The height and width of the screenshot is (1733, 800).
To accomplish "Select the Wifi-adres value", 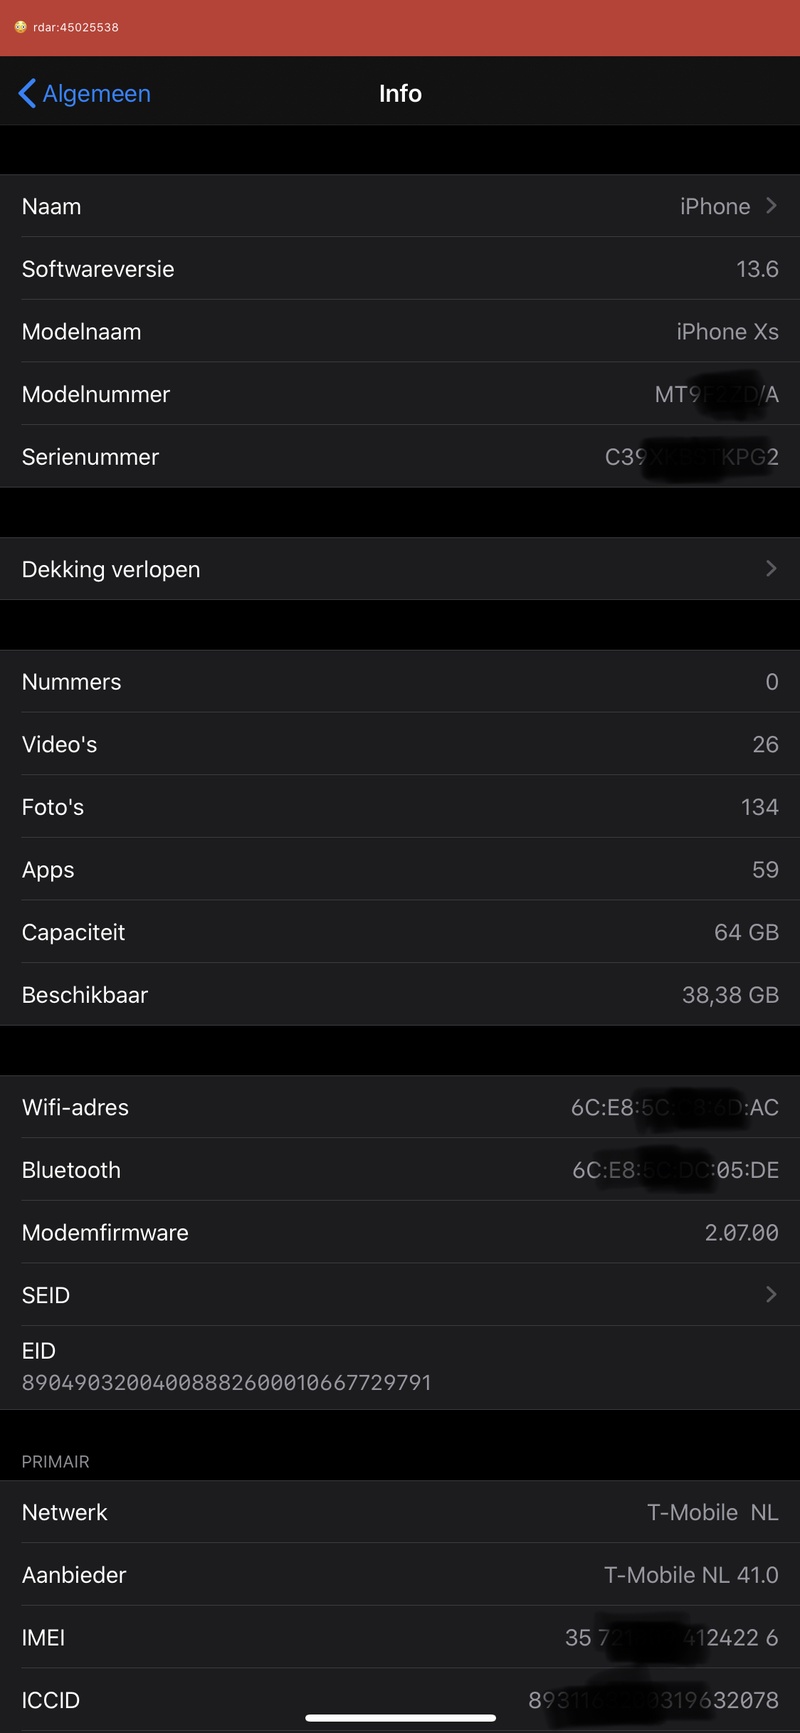I will click(x=674, y=1107).
